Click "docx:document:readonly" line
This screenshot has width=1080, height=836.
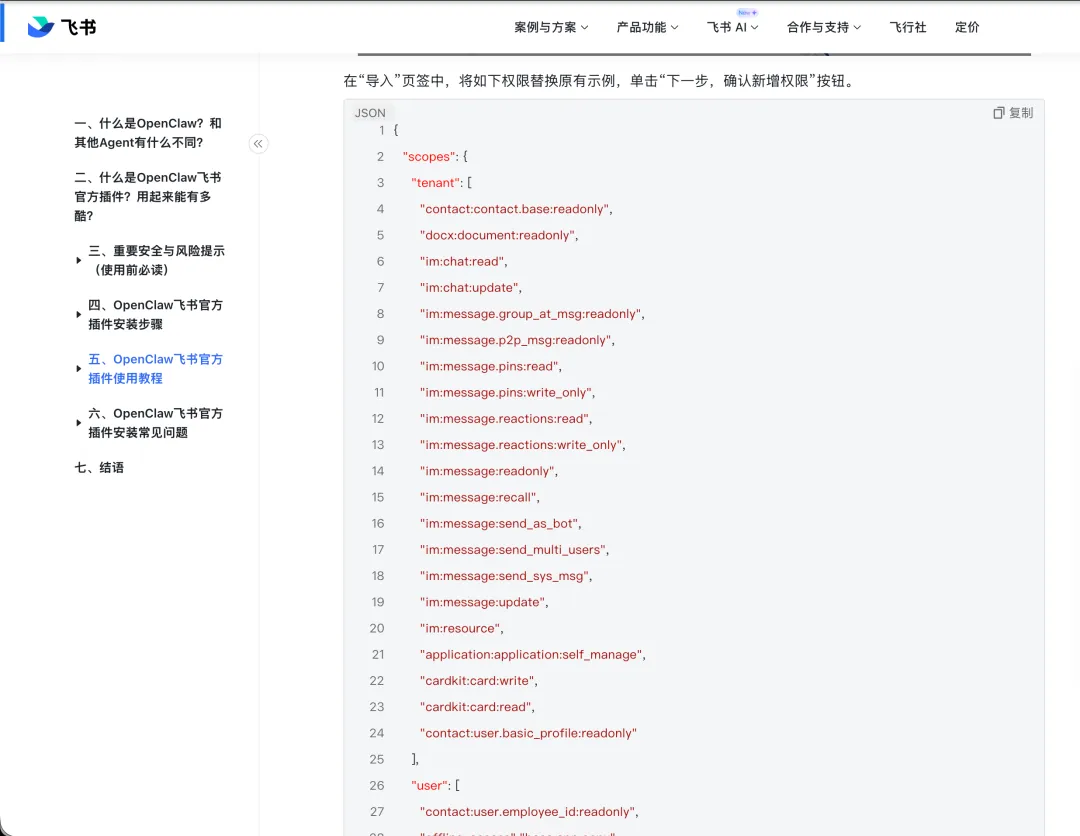click(499, 235)
